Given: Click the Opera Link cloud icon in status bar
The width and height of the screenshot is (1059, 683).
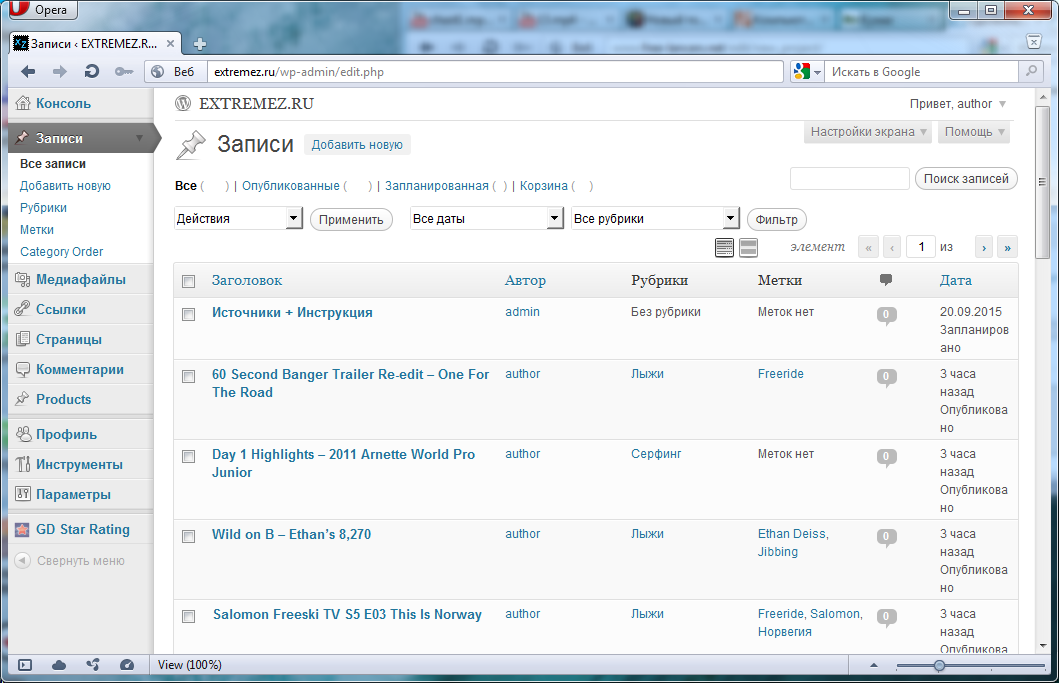Looking at the screenshot, I should (59, 665).
